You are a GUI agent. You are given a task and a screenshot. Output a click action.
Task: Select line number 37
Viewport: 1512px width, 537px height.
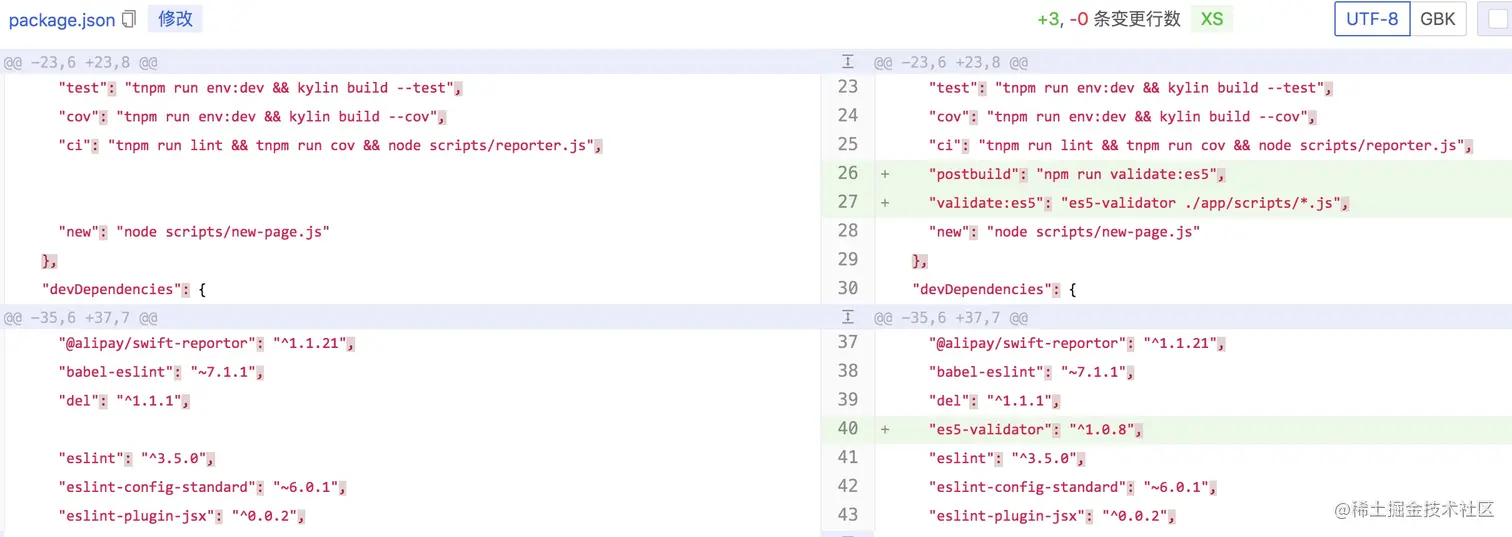pos(848,343)
